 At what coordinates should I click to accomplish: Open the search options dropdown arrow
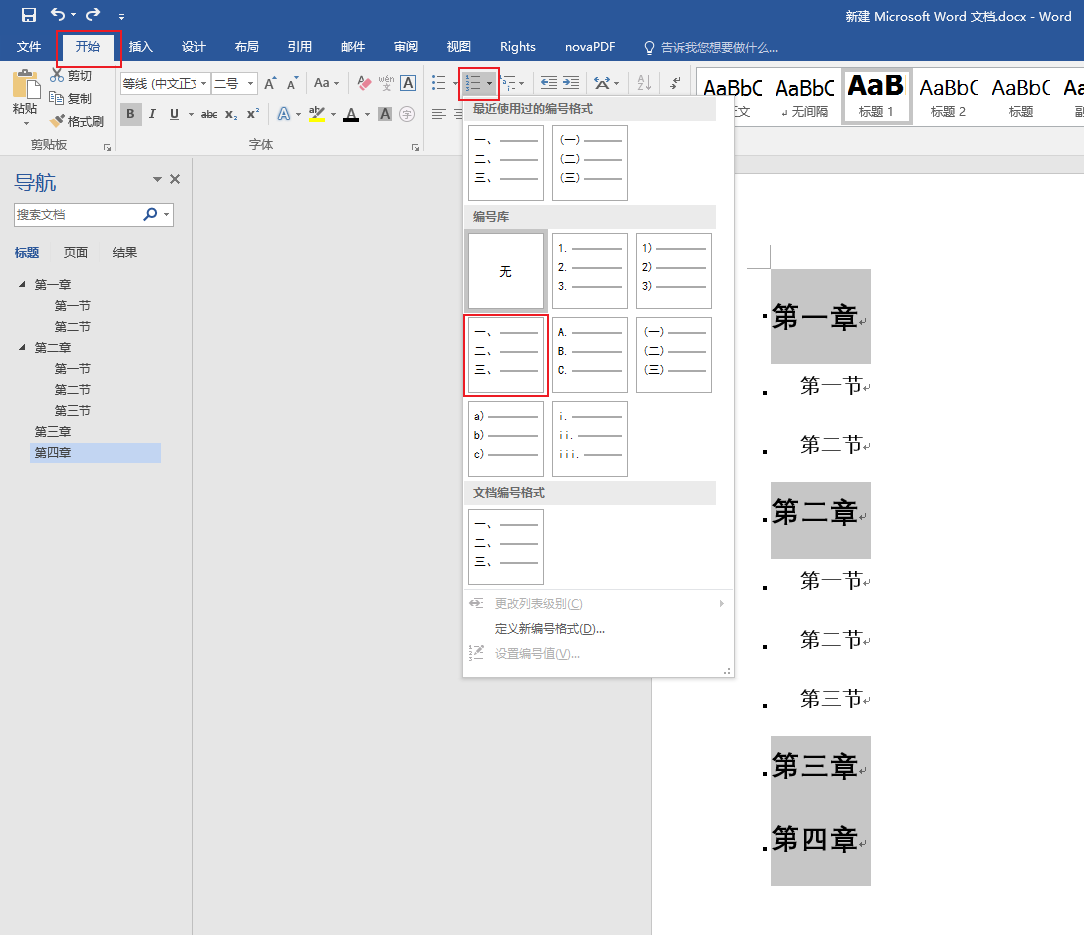tap(166, 215)
